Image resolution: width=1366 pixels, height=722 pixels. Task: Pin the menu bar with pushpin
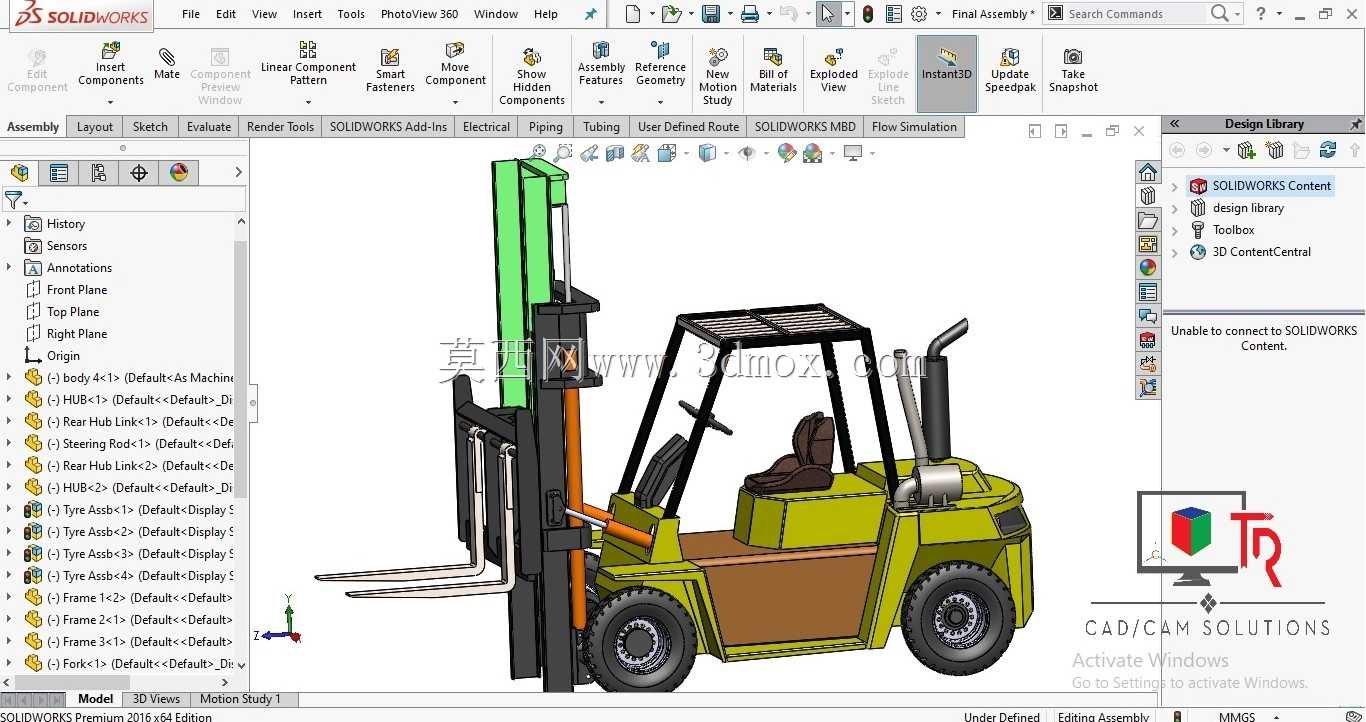(x=590, y=14)
